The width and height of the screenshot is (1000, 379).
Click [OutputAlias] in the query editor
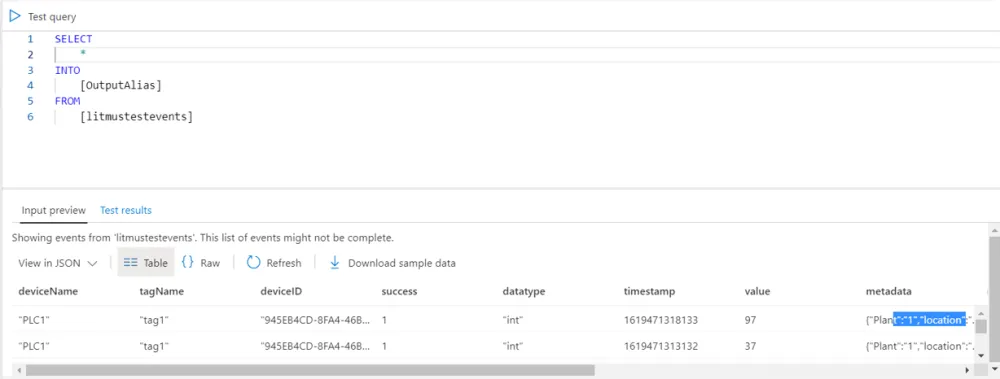[121, 85]
